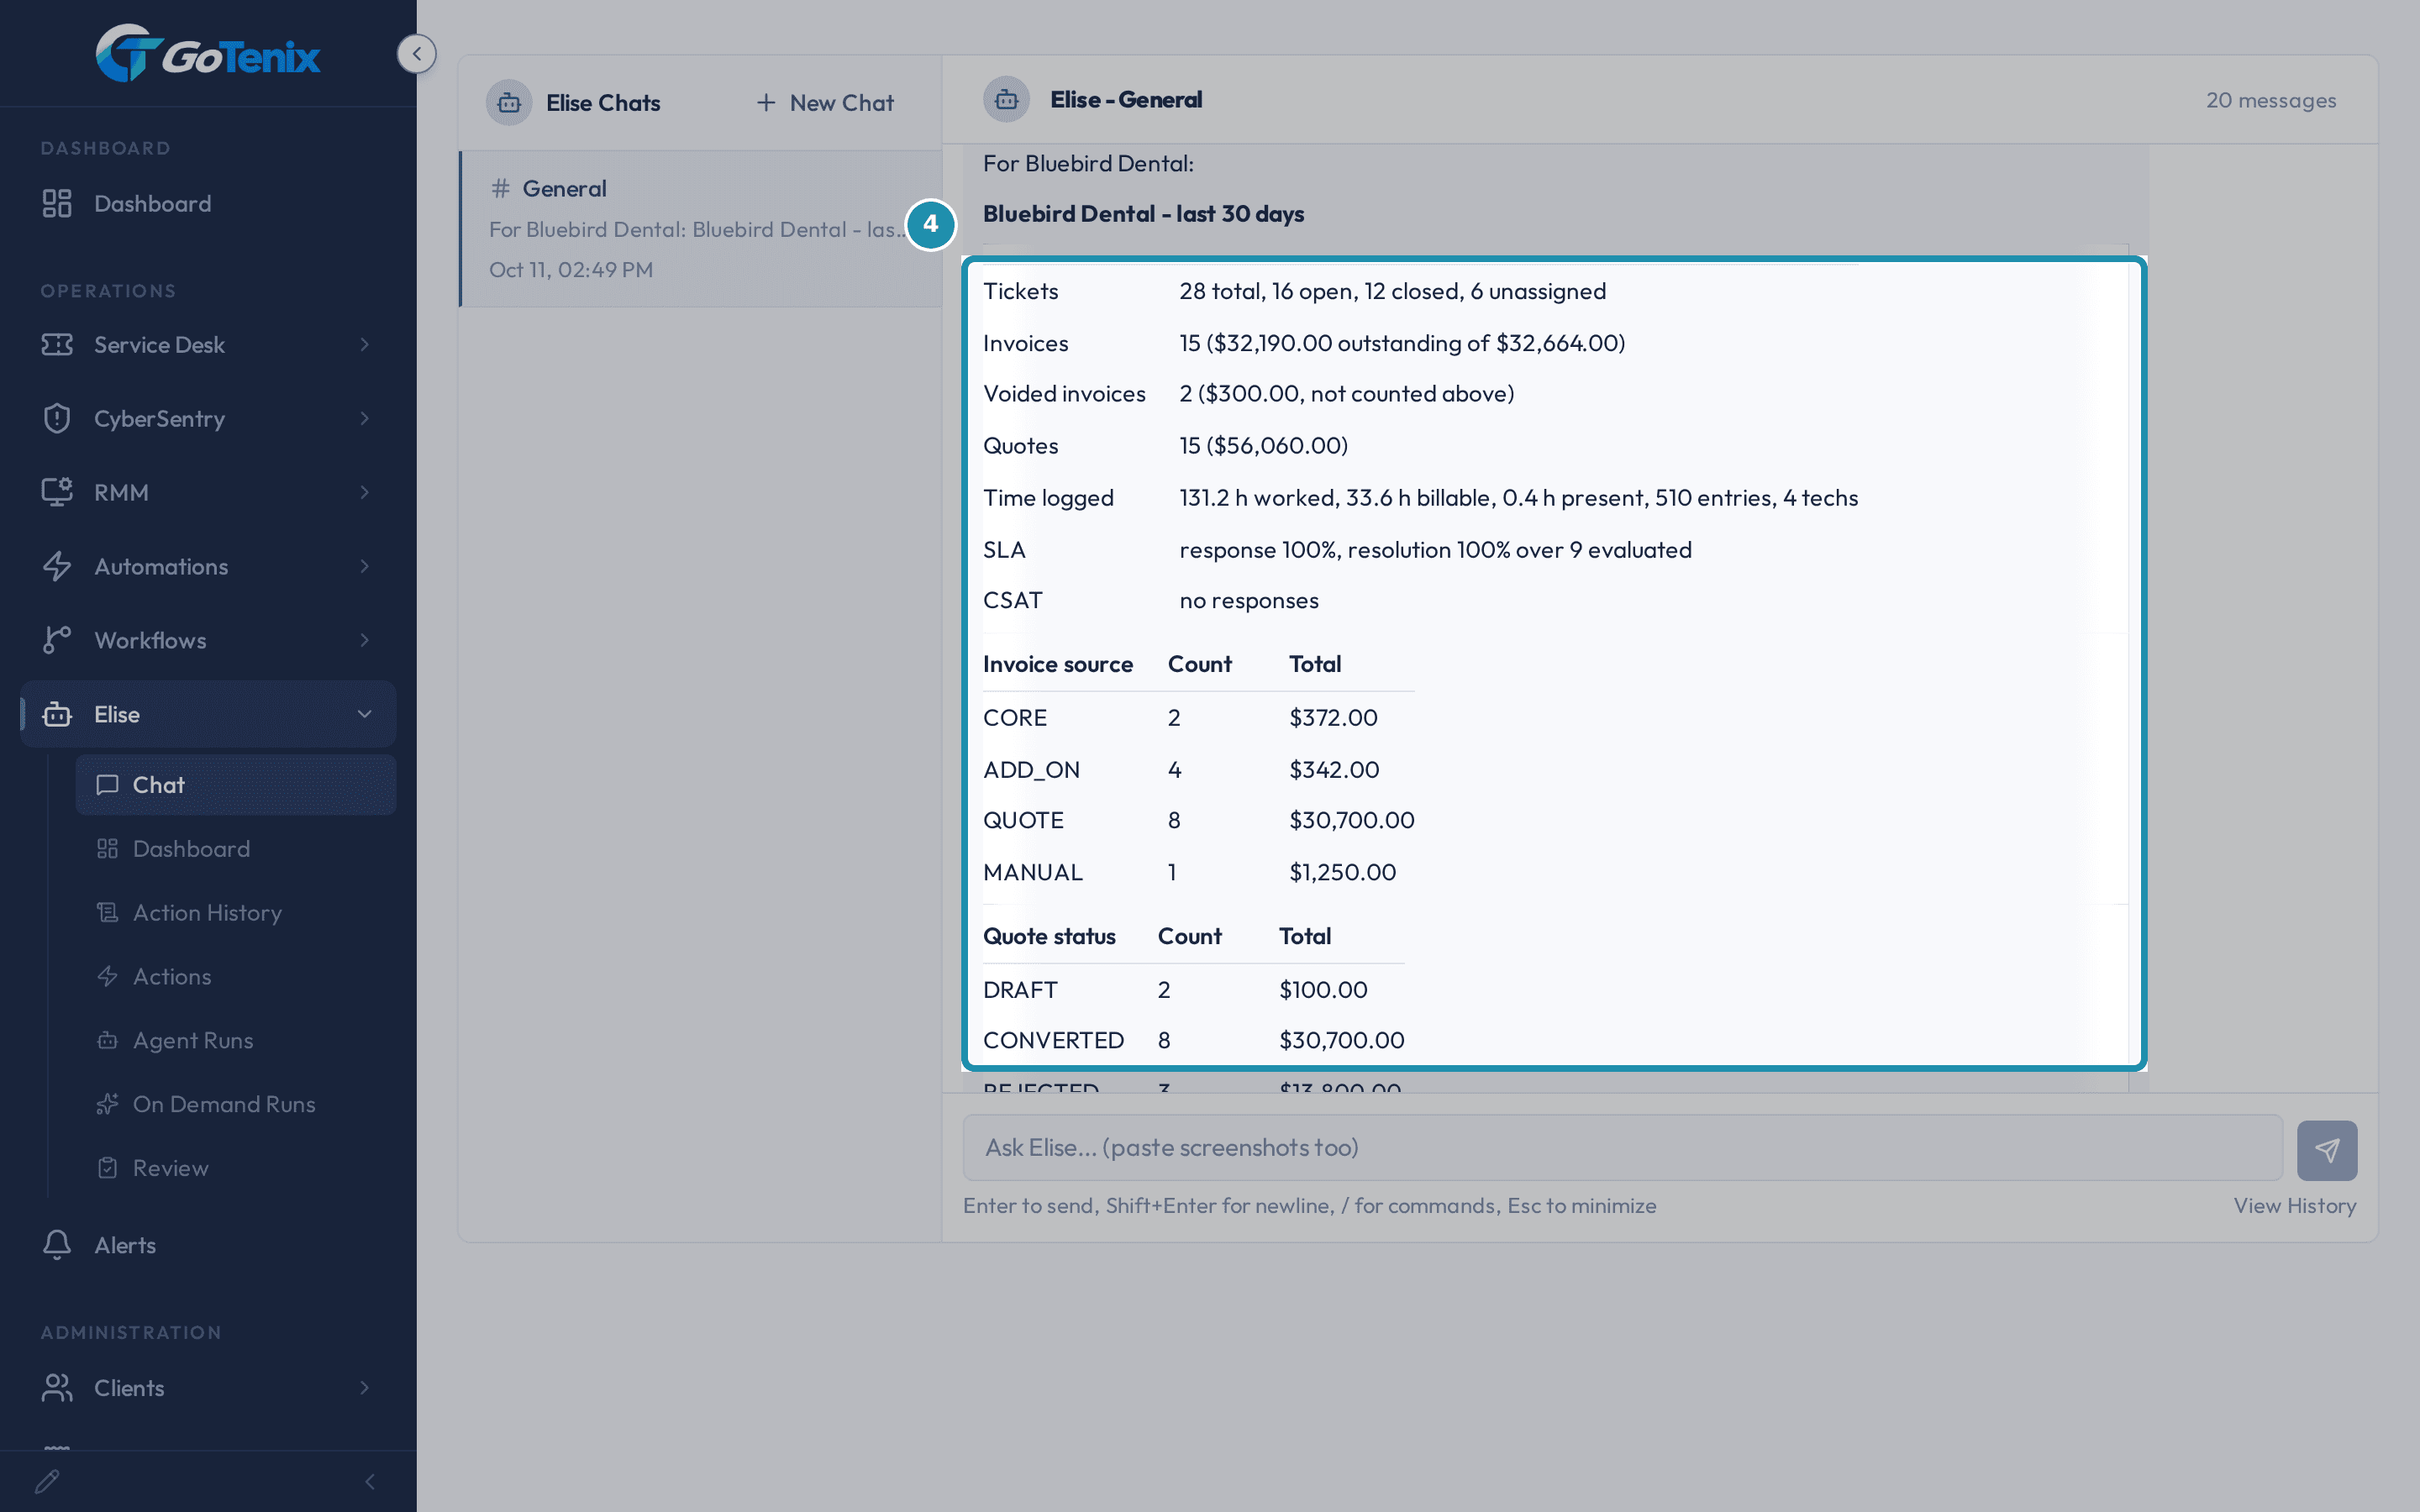
Task: Click the Ask Elise message input field
Action: [1622, 1148]
